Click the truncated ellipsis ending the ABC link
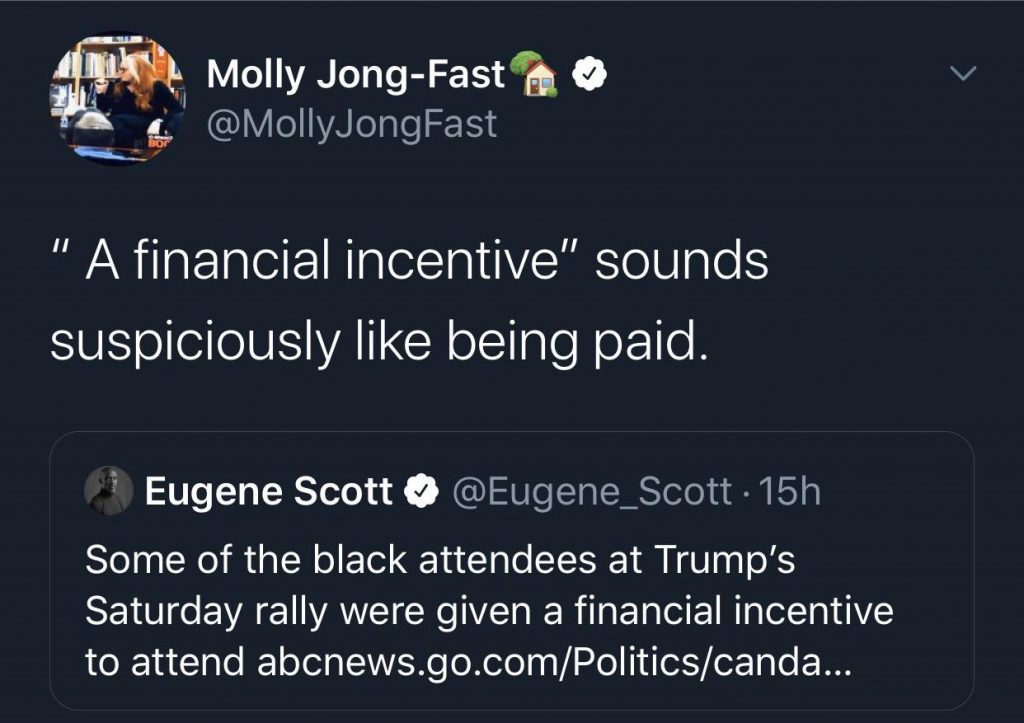Image resolution: width=1024 pixels, height=723 pixels. pos(837,663)
